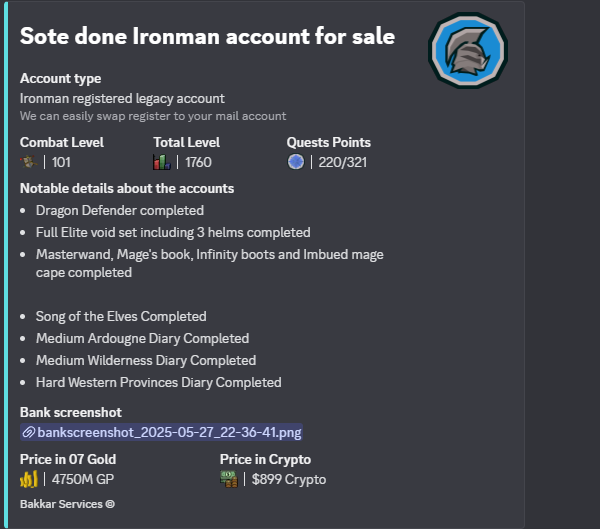Click the $899 Crypto price text
Image resolution: width=600 pixels, height=529 pixels.
tap(289, 479)
